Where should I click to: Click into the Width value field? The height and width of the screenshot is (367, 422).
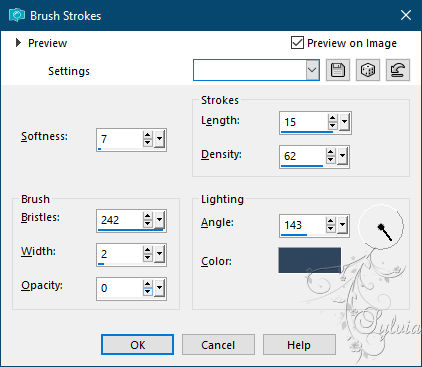point(120,254)
